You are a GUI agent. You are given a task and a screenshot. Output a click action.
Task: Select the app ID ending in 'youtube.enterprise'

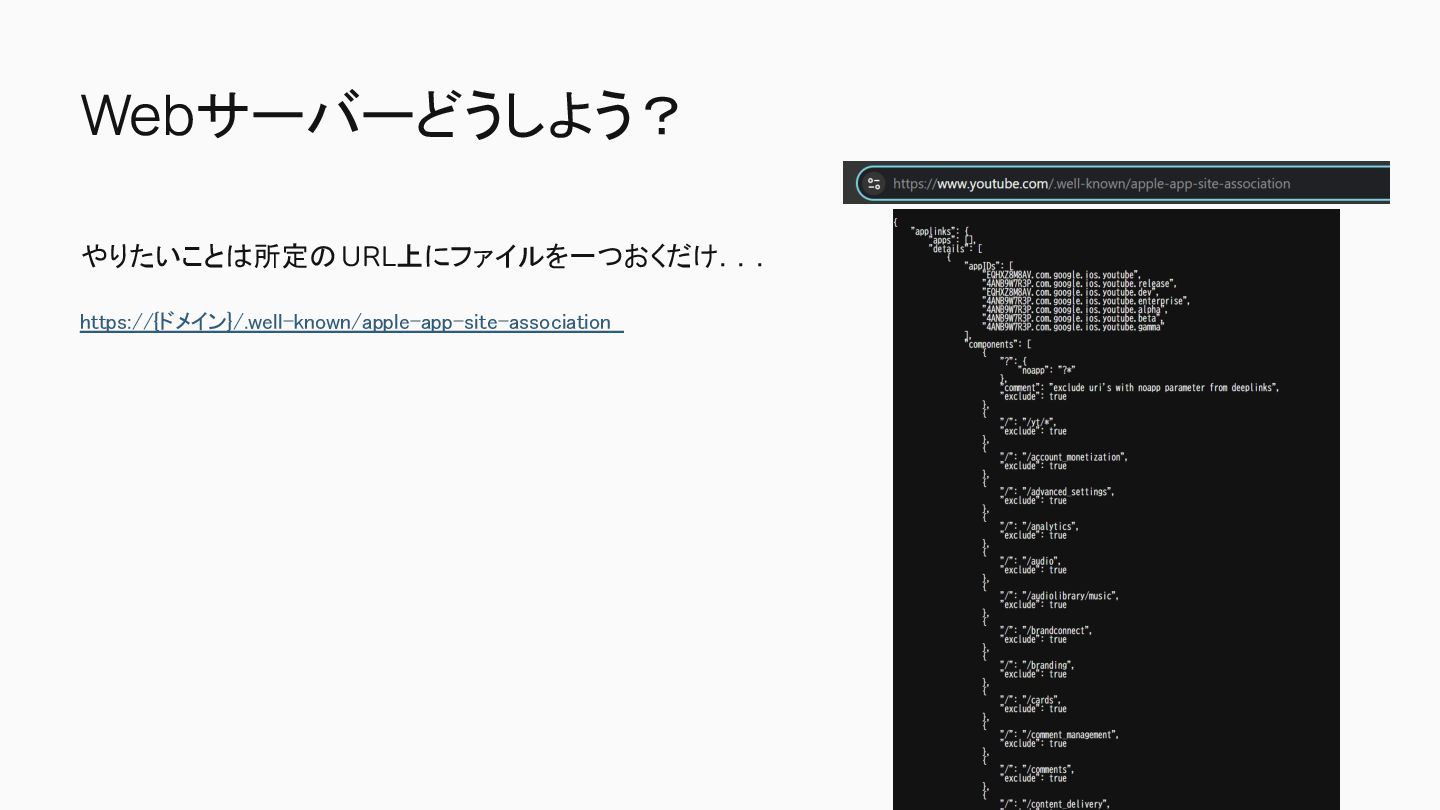(1086, 301)
